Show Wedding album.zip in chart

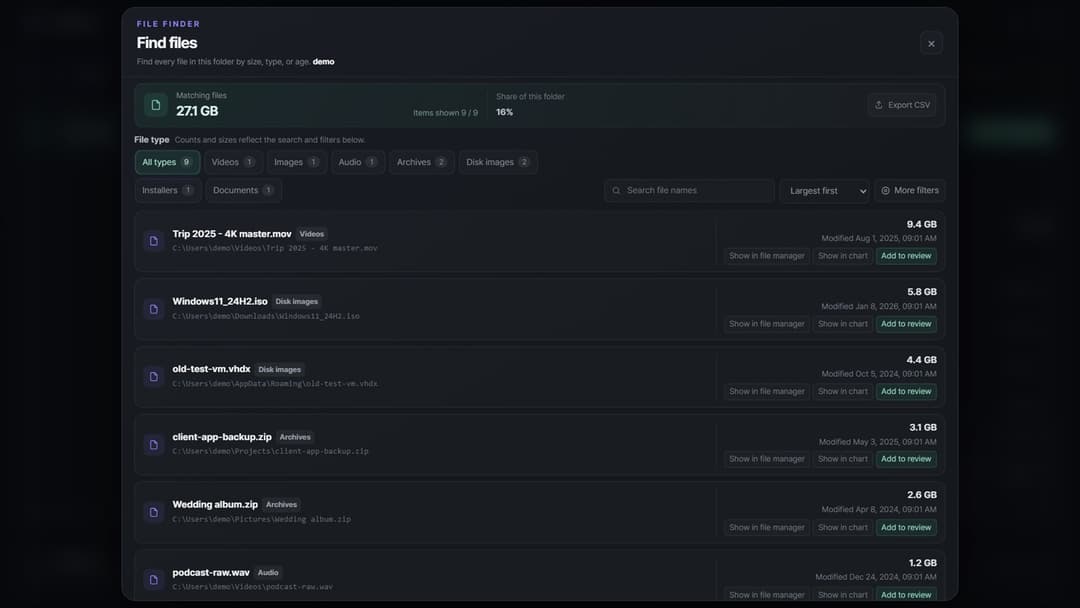(x=842, y=527)
